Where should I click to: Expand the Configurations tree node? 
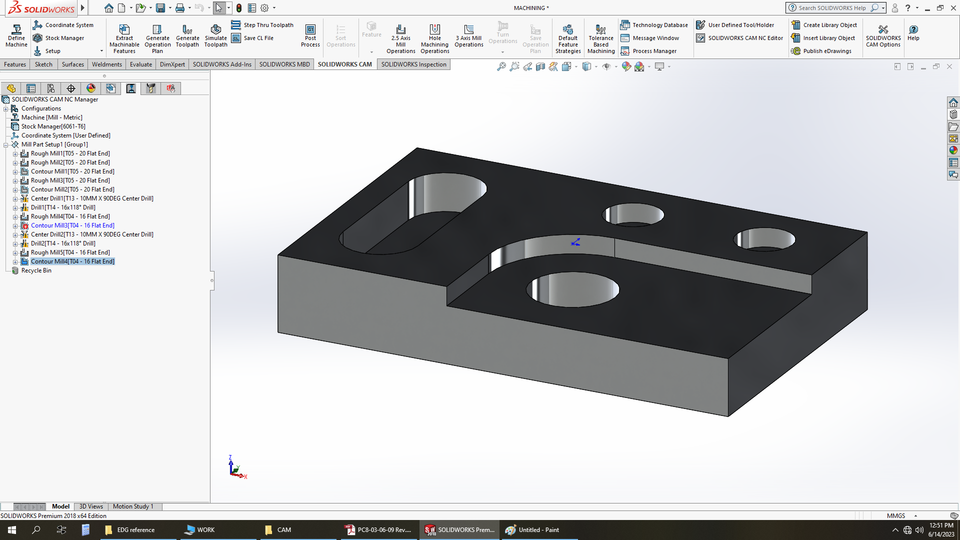(x=6, y=108)
